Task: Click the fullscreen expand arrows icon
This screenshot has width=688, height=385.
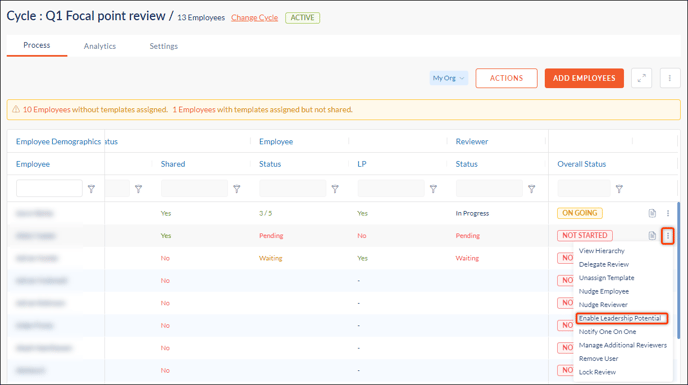Action: point(641,78)
